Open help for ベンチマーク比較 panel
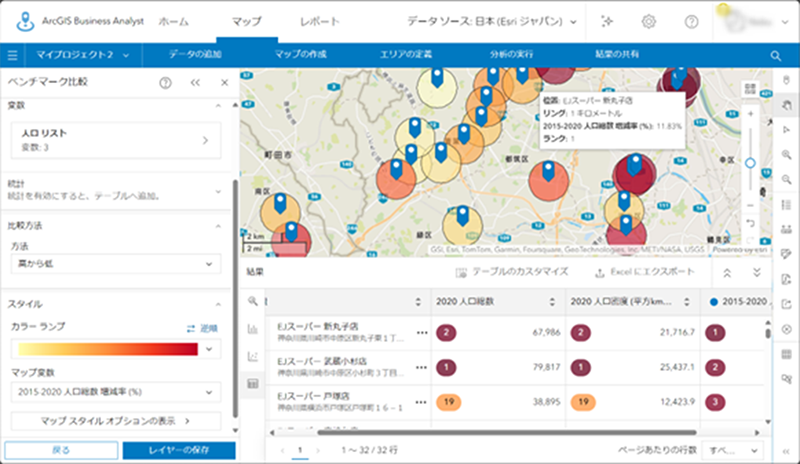The height and width of the screenshot is (464, 800). (165, 83)
